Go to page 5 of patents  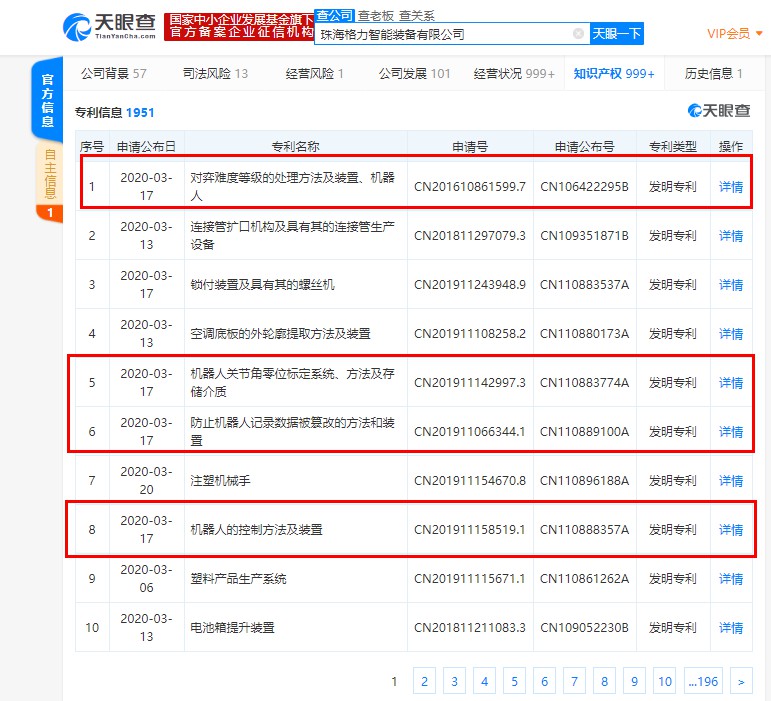click(514, 681)
